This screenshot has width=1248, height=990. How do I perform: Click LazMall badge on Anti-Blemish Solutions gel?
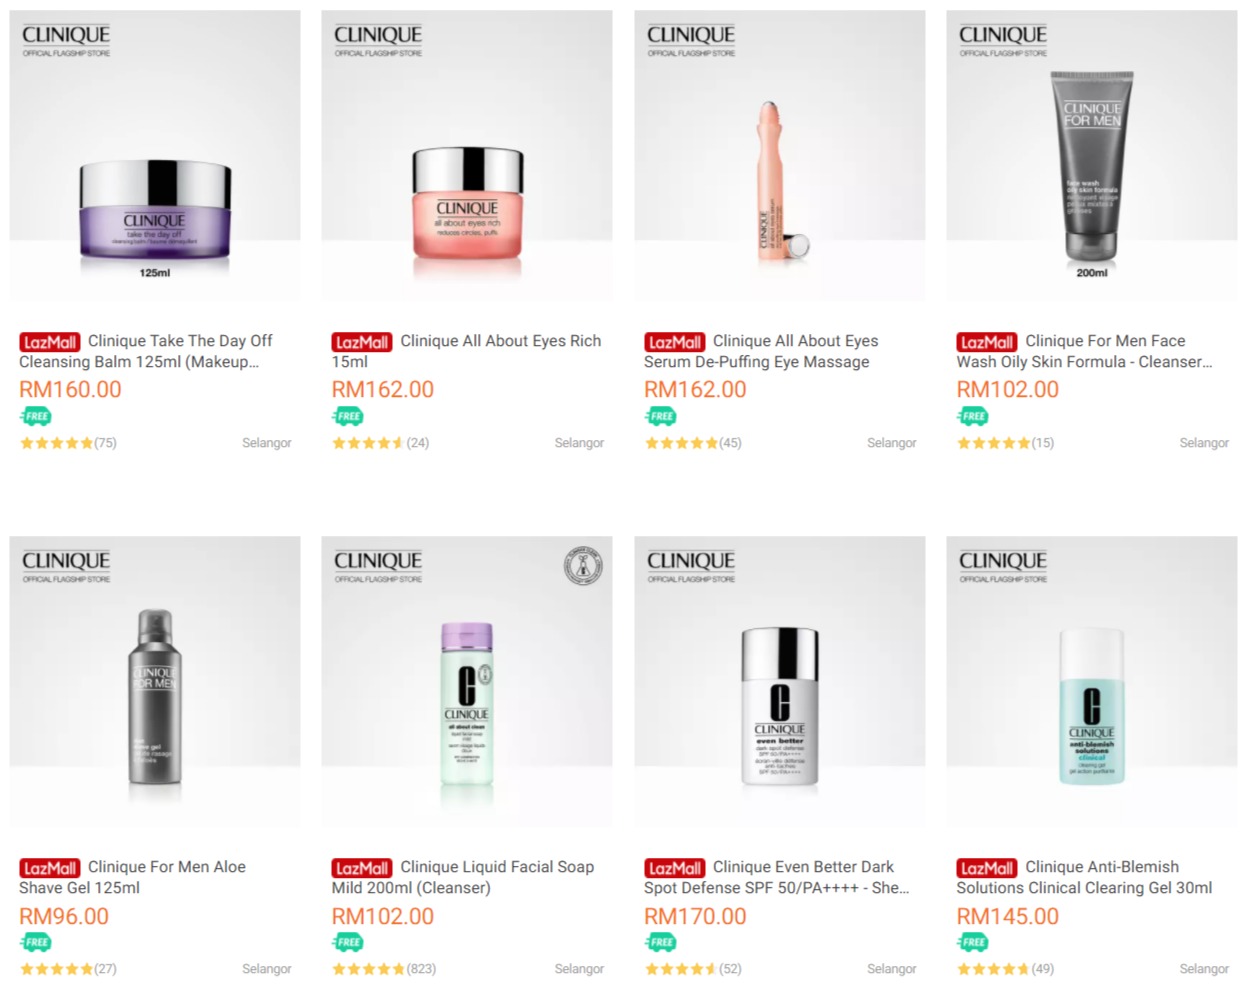click(986, 868)
